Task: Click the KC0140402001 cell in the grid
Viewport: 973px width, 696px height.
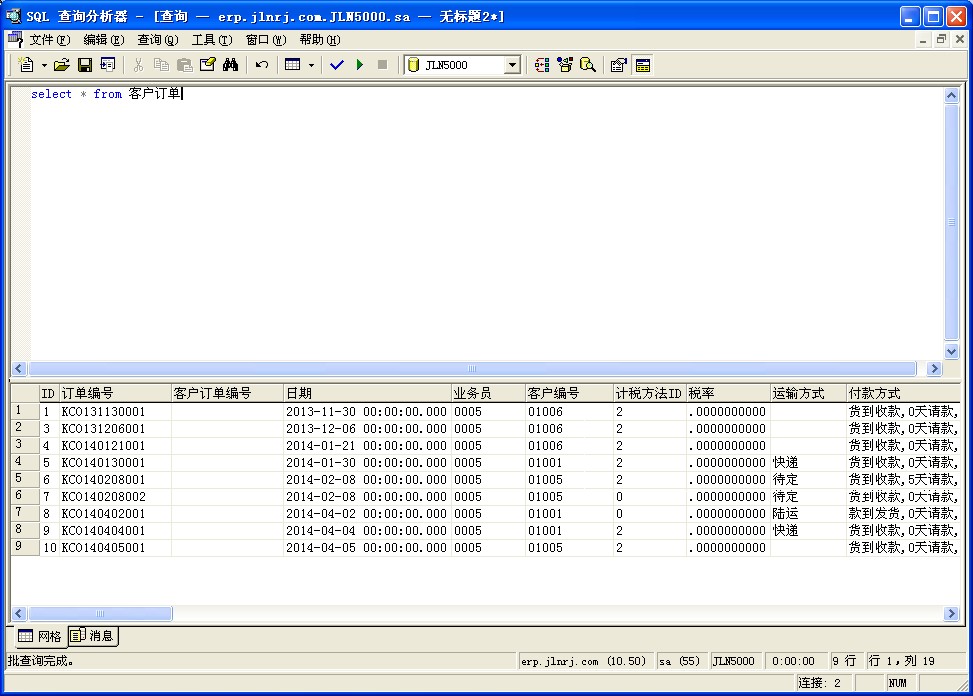Action: coord(104,513)
